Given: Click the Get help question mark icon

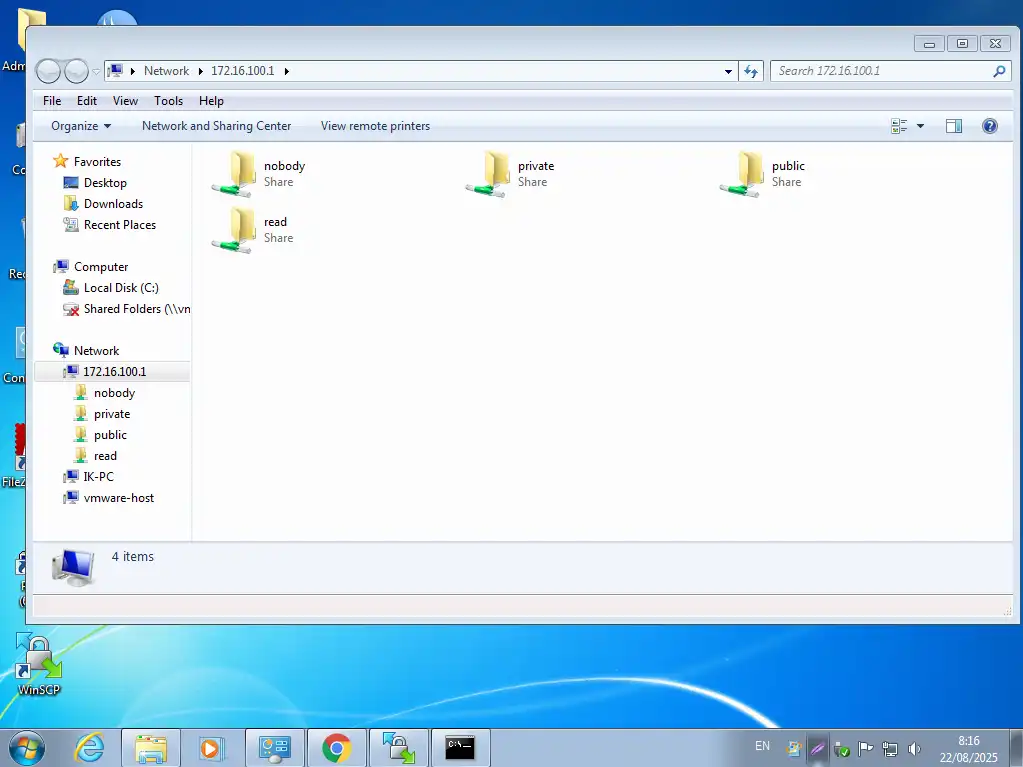Looking at the screenshot, I should (989, 126).
